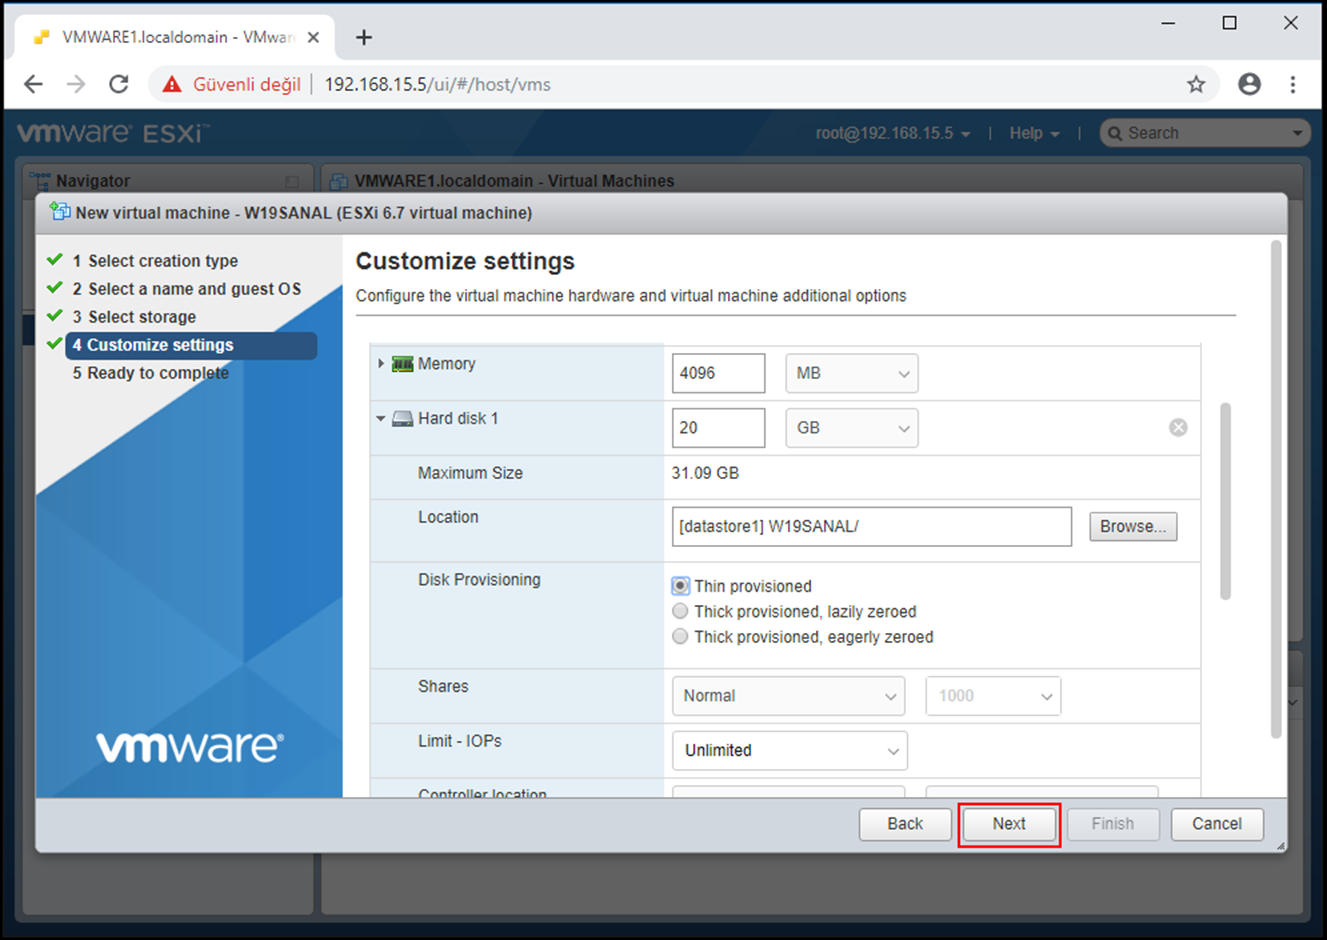Click the Hard disk size field 20
1327x940 pixels.
pyautogui.click(x=719, y=428)
